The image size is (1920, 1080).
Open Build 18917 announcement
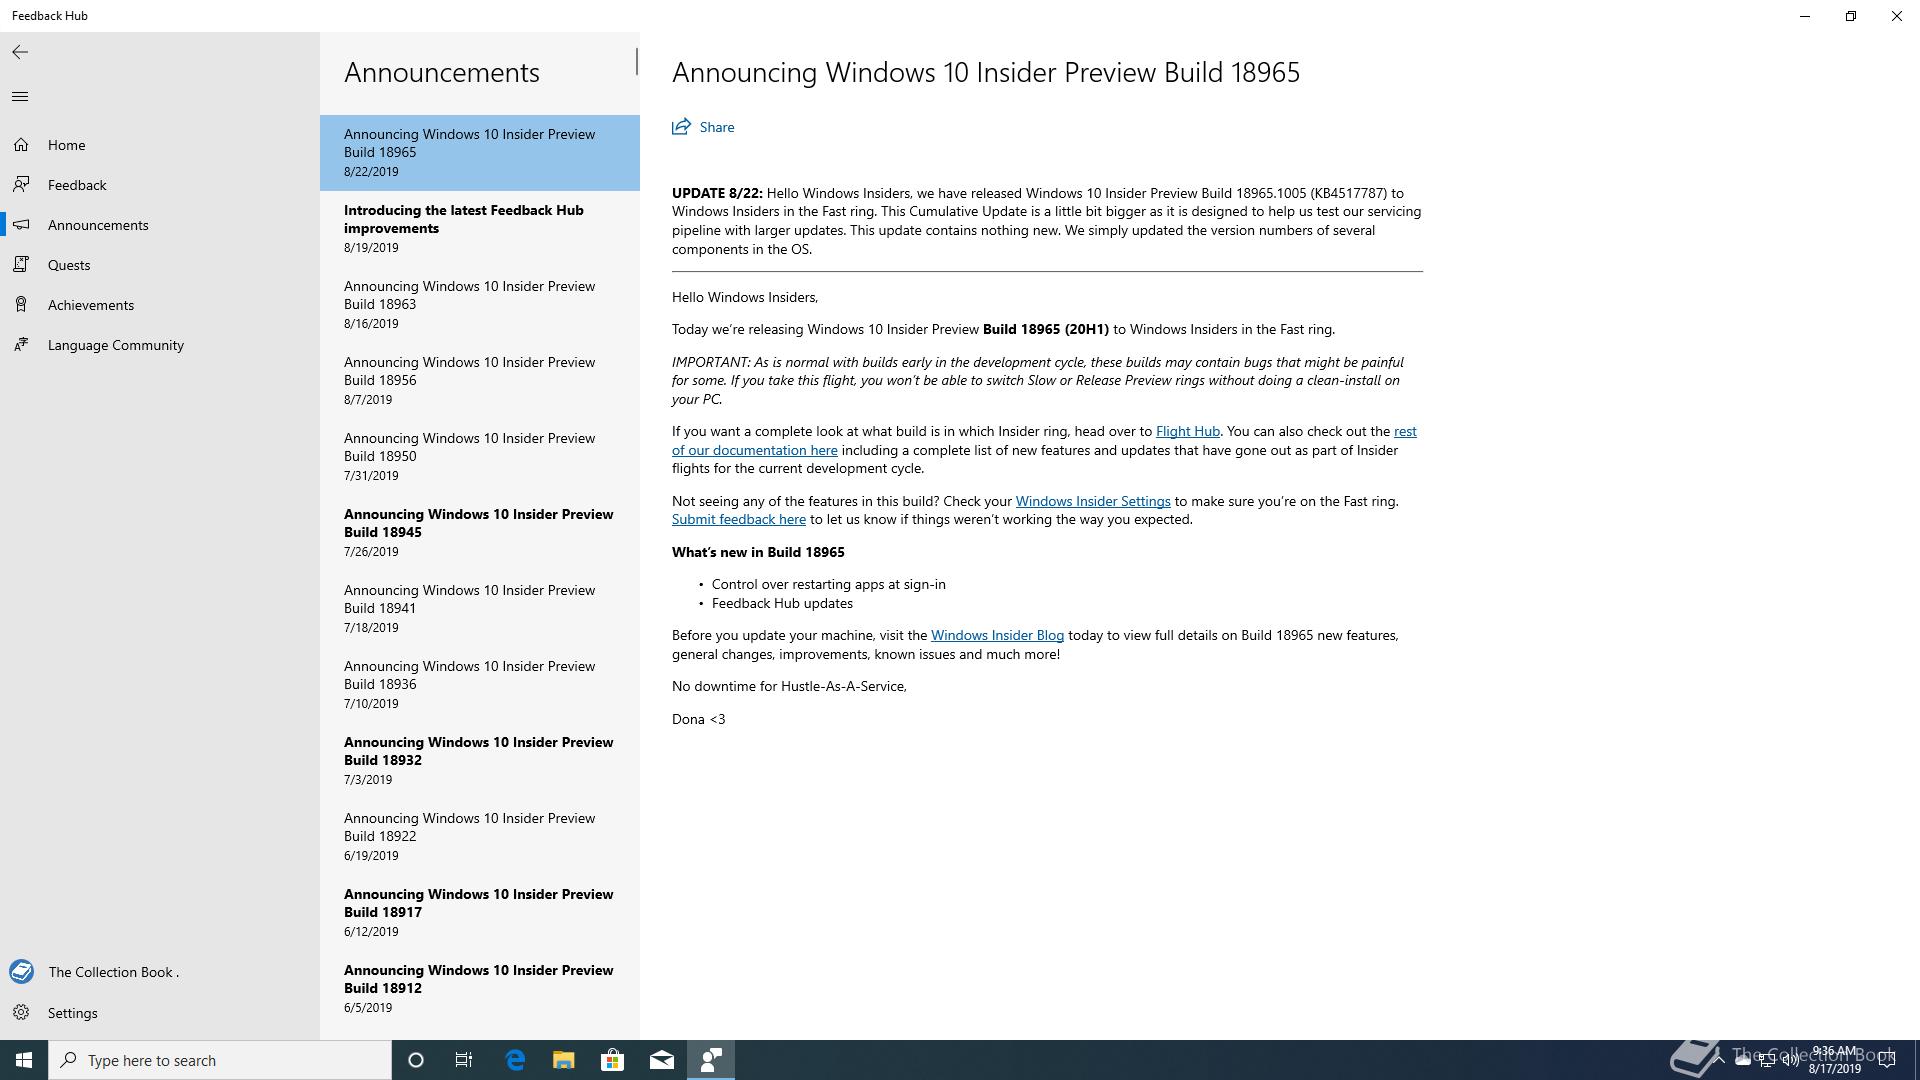[x=480, y=913]
